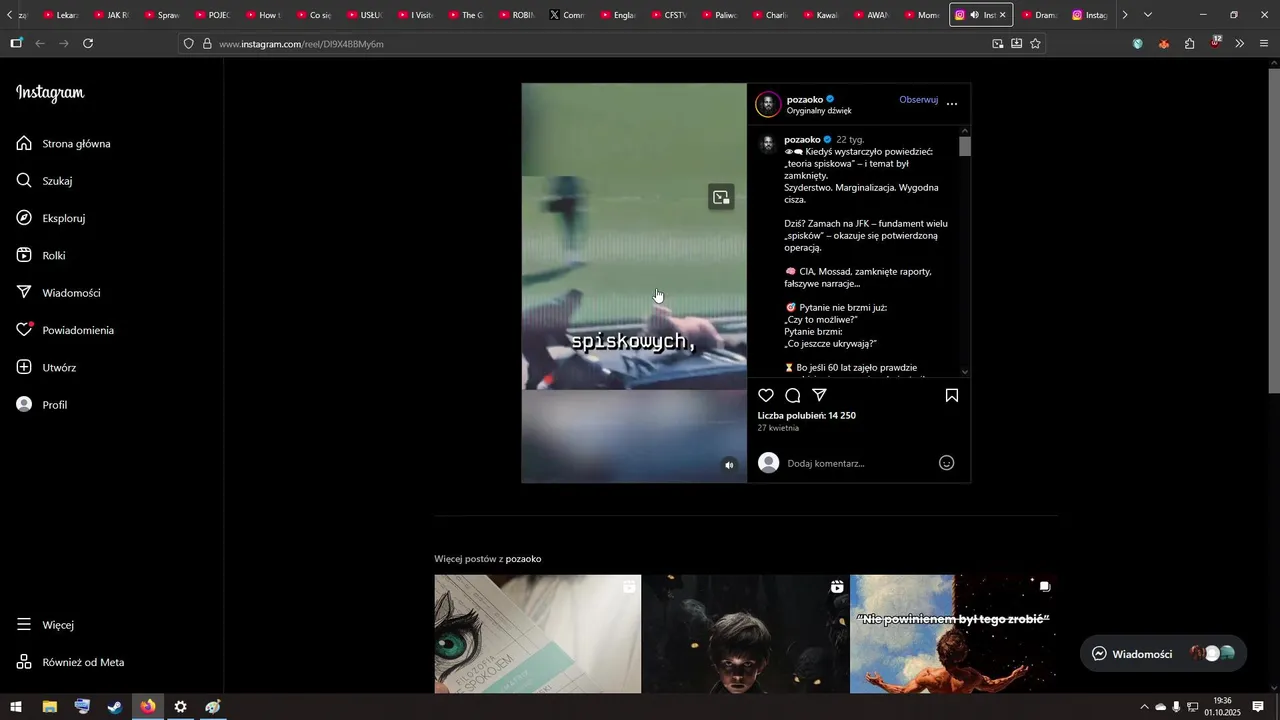
Task: Open Windows notification center
Action: pyautogui.click(x=1258, y=707)
